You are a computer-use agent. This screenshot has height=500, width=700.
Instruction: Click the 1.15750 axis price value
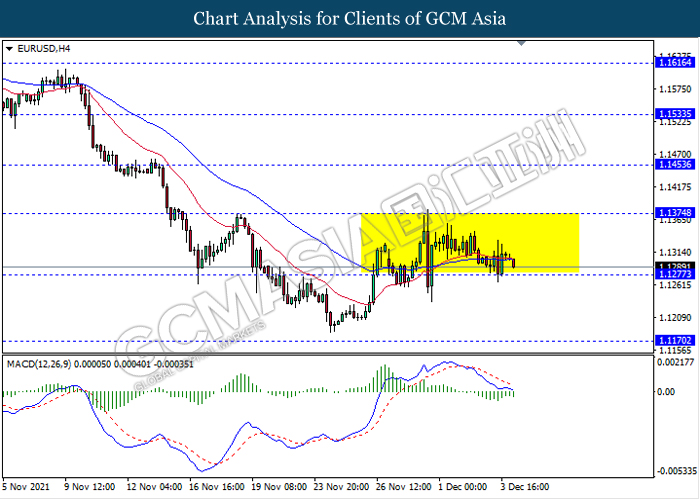675,89
